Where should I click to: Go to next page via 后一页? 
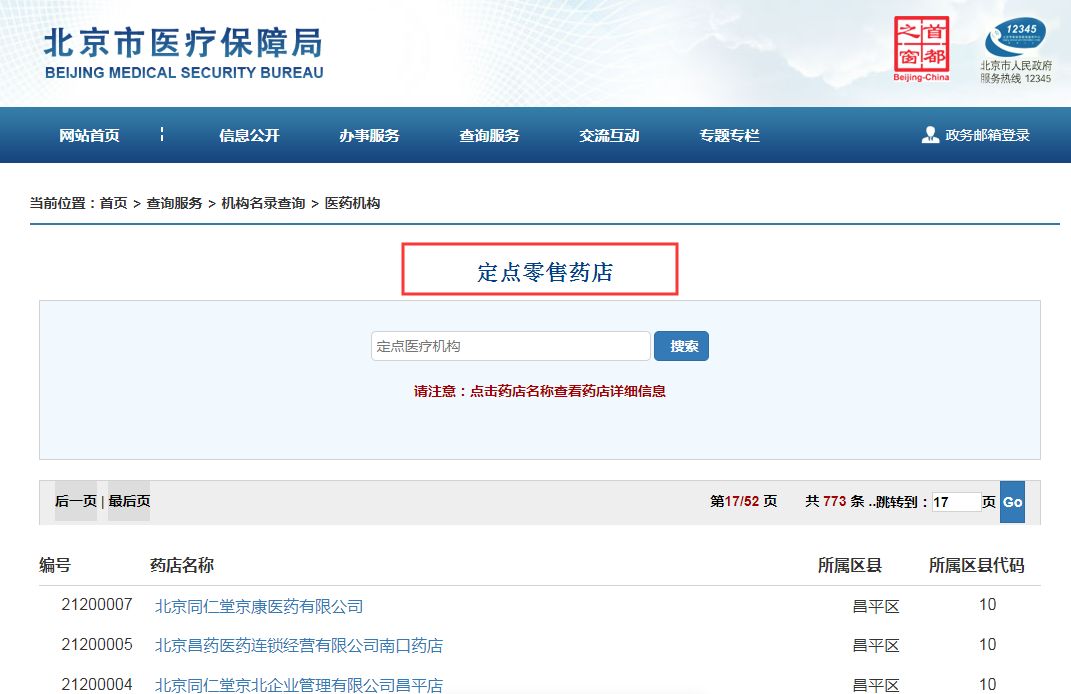(x=76, y=501)
